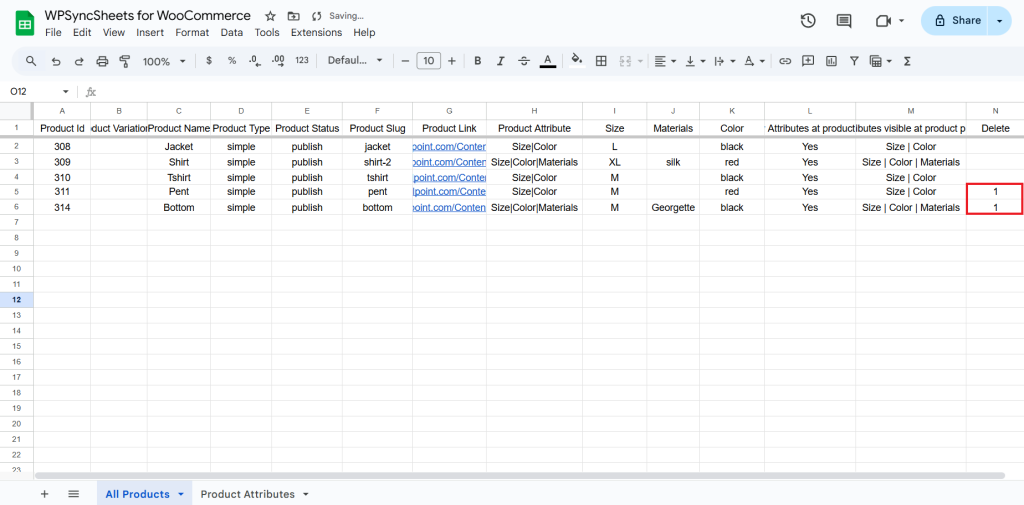The image size is (1024, 505).
Task: Open the Insert menu
Action: (150, 33)
